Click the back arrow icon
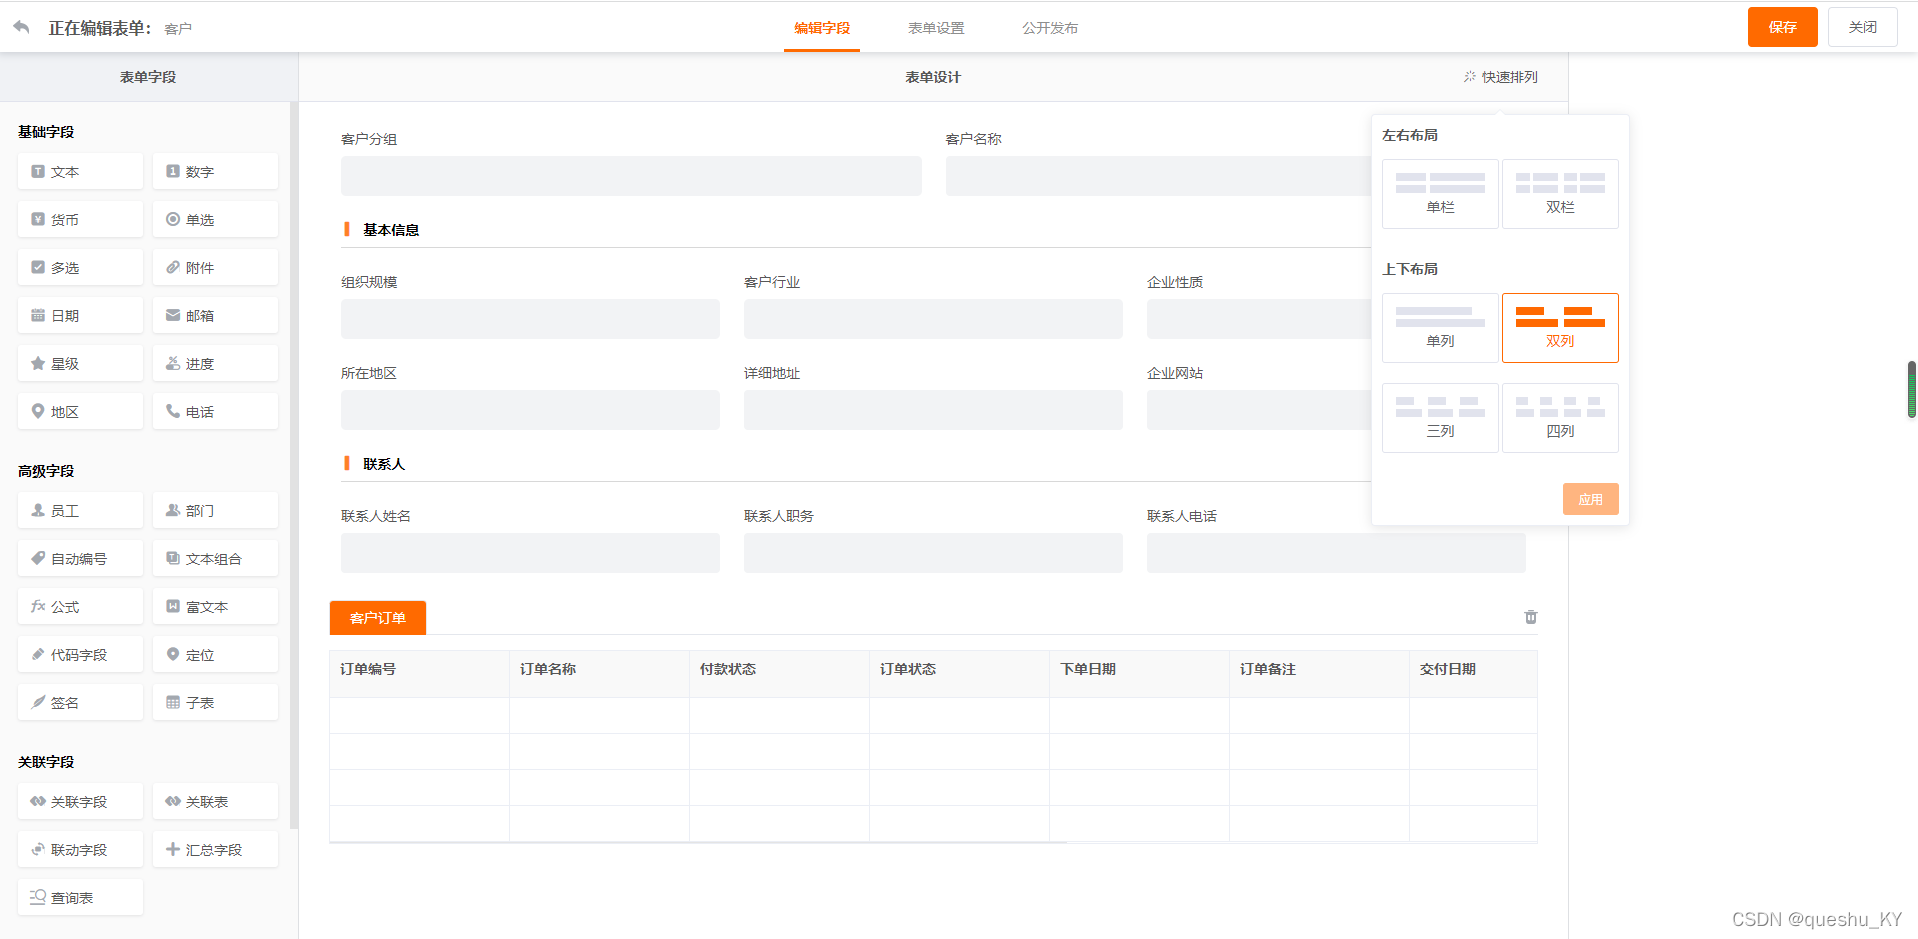This screenshot has height=939, width=1918. 21,27
